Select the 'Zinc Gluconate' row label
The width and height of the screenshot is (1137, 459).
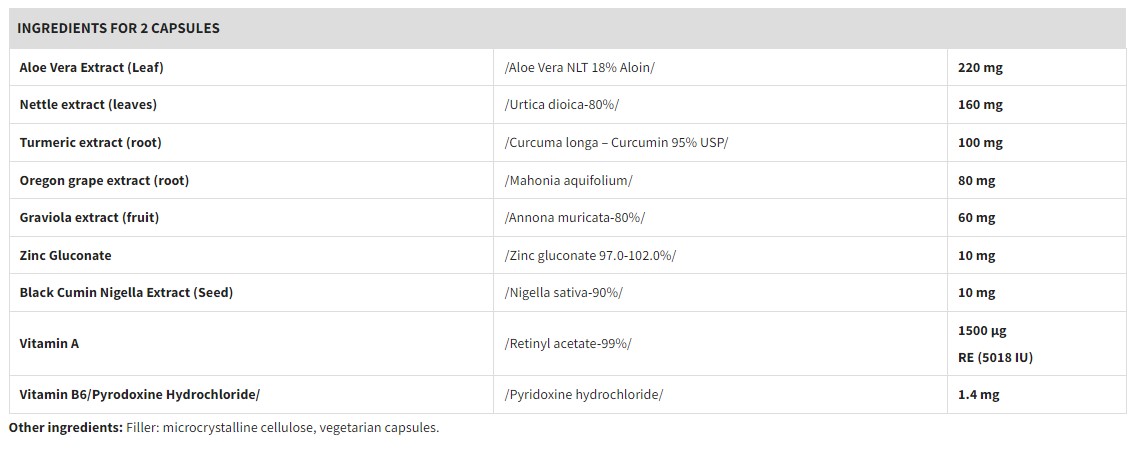point(65,255)
